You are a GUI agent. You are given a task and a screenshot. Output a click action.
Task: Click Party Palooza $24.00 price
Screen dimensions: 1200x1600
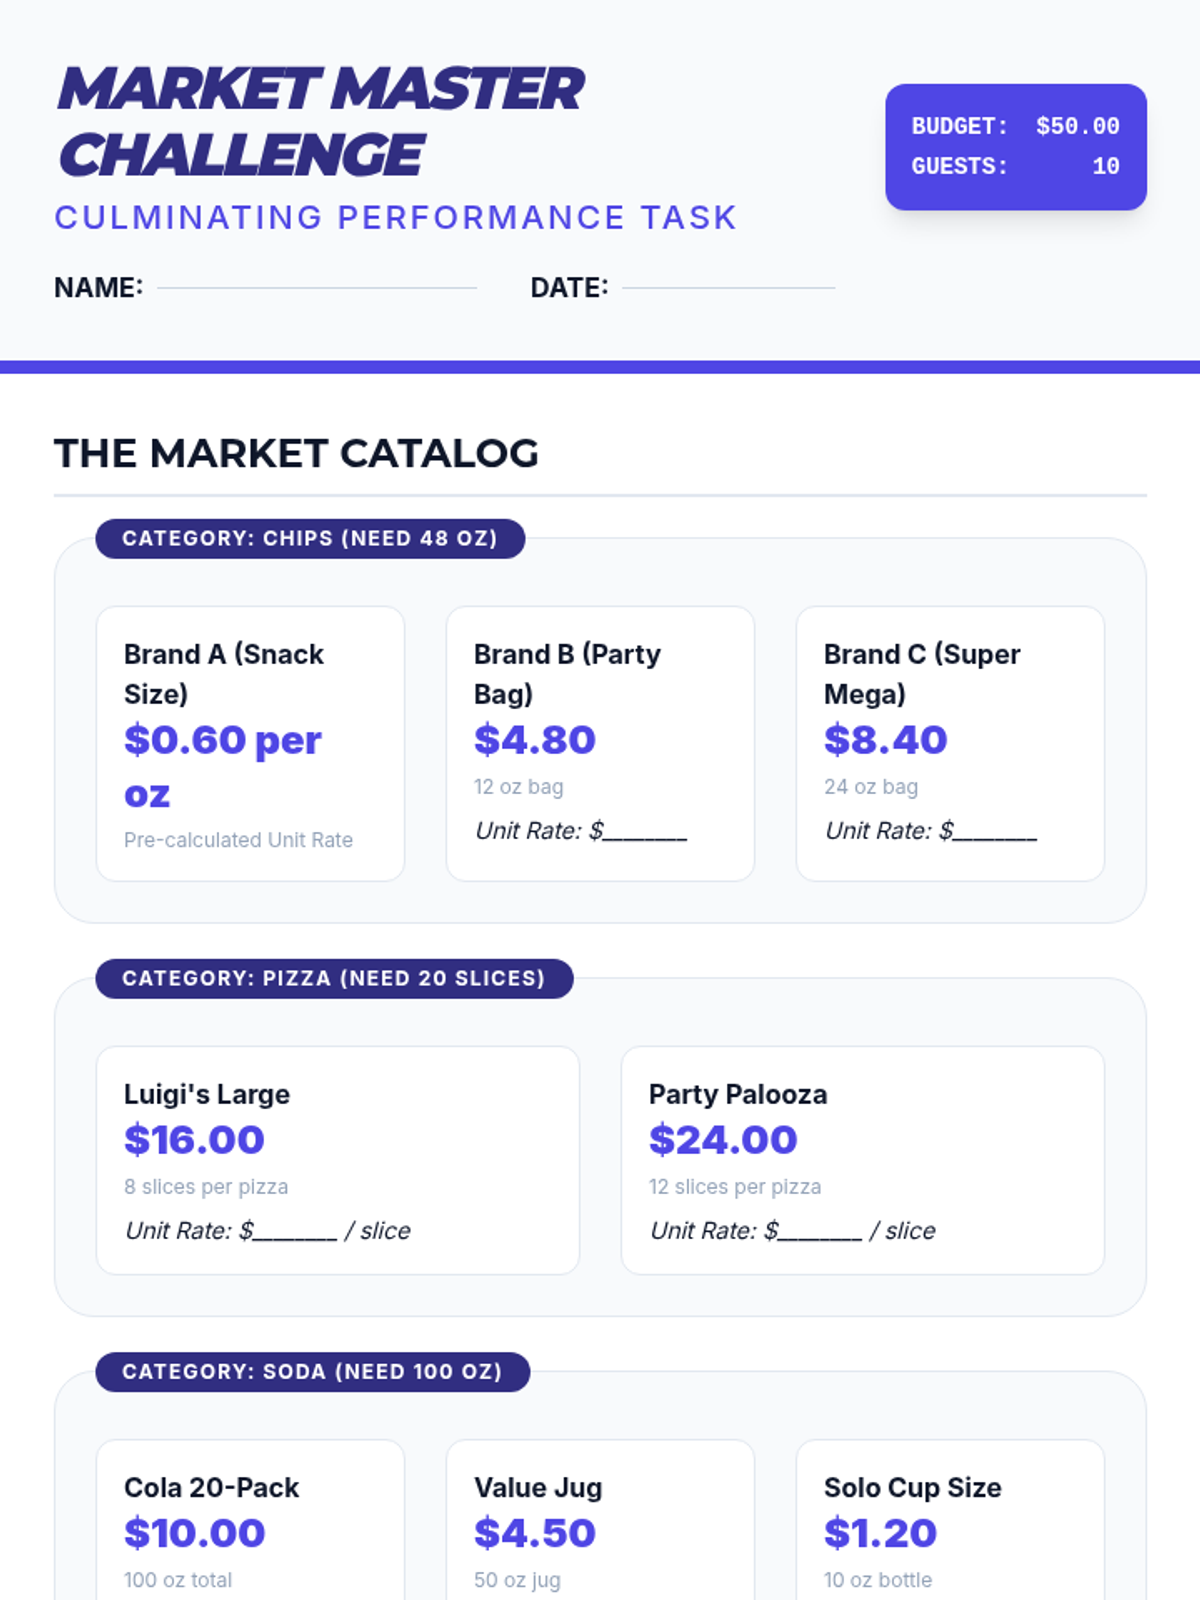(x=723, y=1140)
